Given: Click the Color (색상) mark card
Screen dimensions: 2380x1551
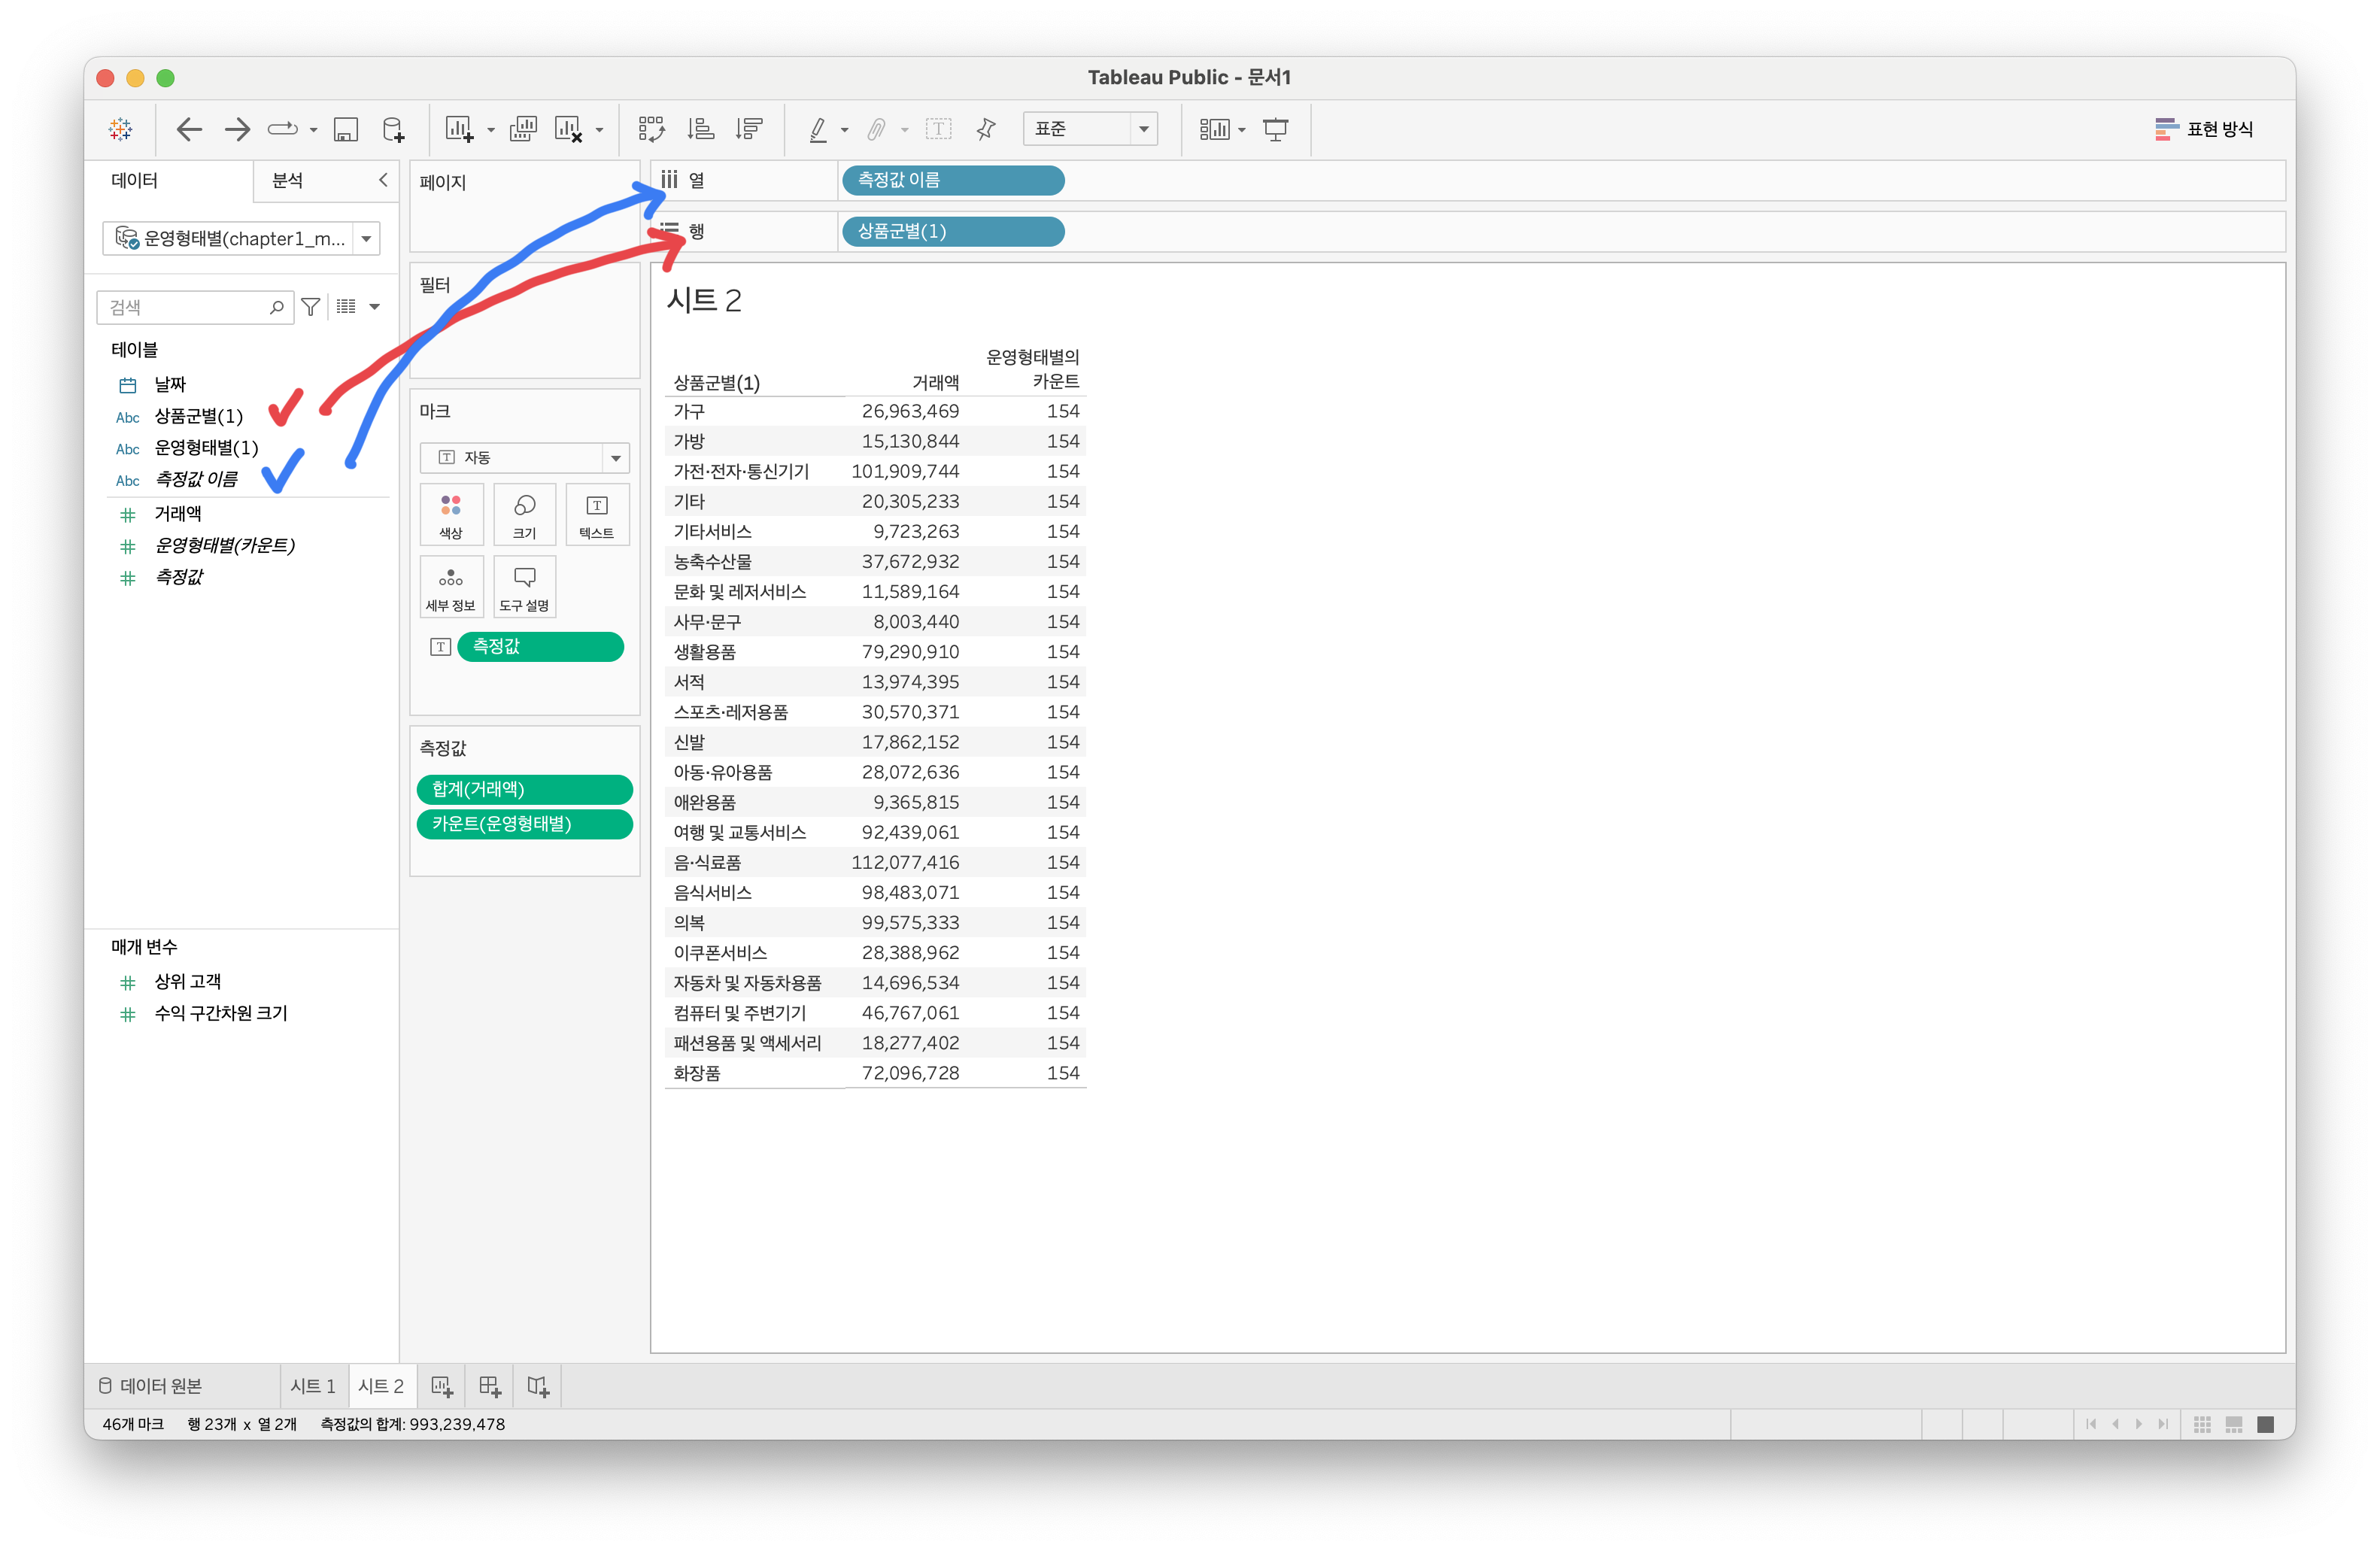Looking at the screenshot, I should tap(451, 514).
